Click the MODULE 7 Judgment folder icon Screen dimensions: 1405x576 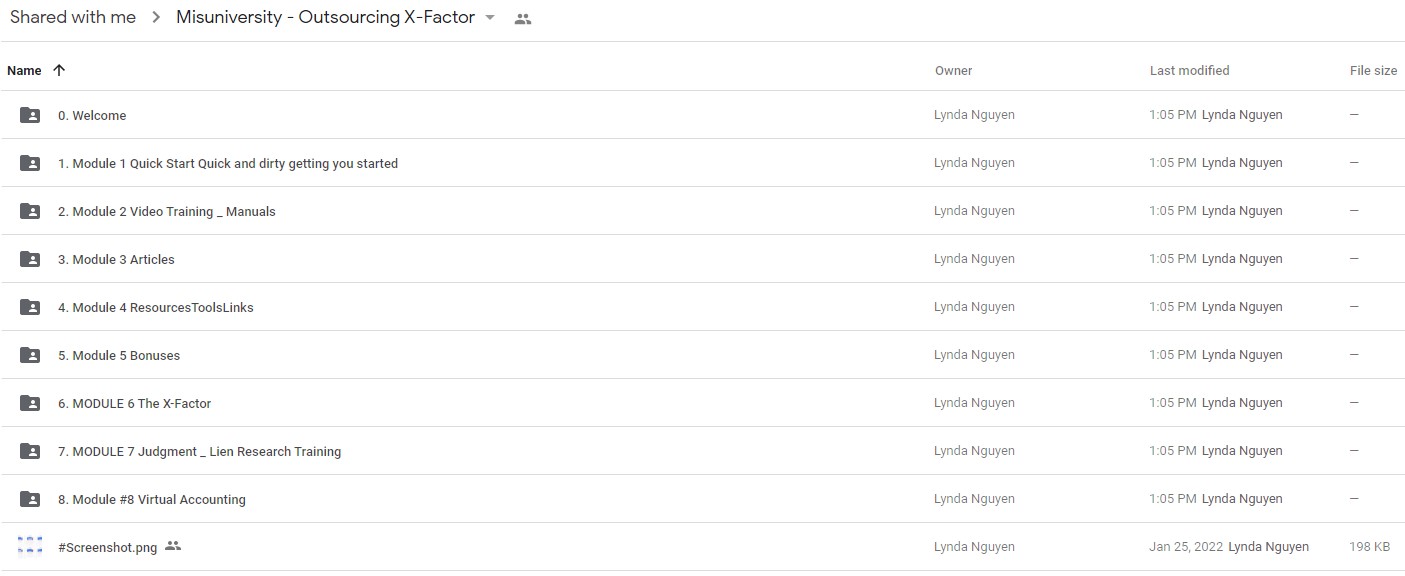[31, 451]
